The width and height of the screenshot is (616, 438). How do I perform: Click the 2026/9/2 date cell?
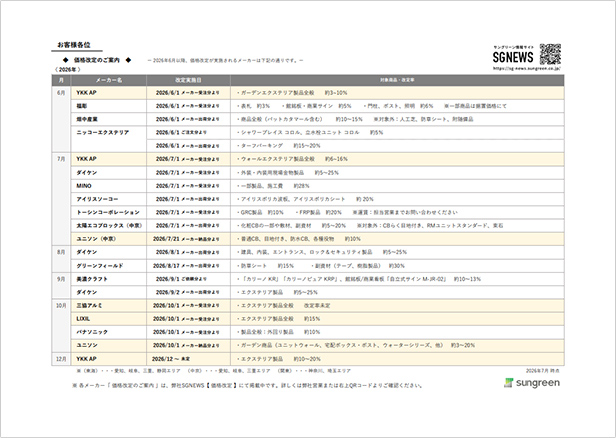188,292
